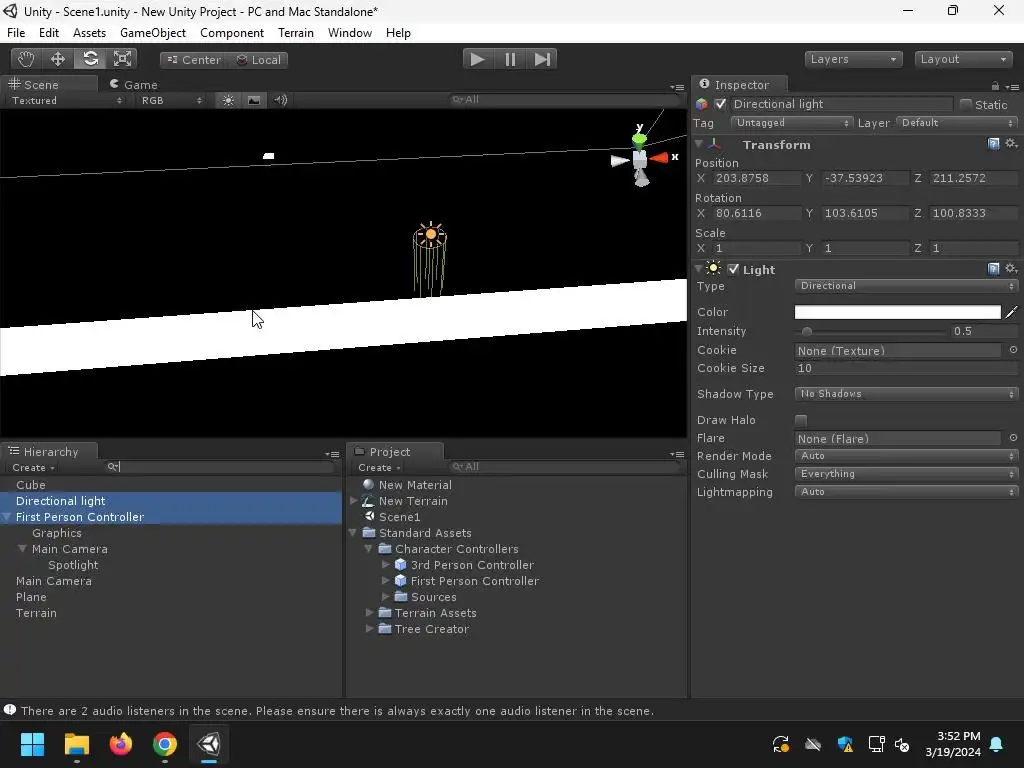Disable the Light component checkbox

pyautogui.click(x=733, y=269)
